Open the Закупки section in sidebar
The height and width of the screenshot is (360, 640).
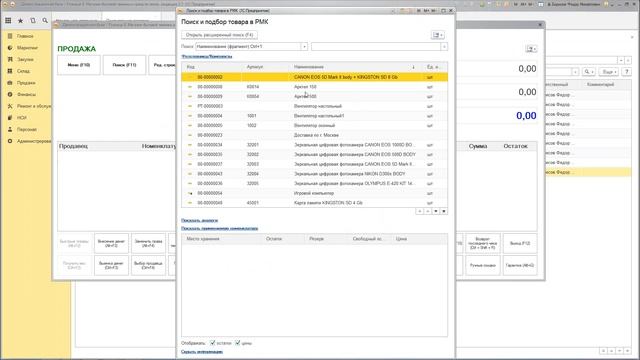click(25, 60)
